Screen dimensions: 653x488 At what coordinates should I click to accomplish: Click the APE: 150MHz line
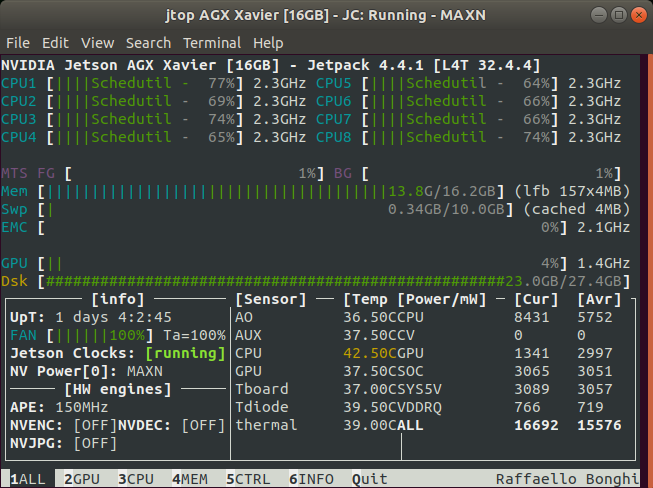pyautogui.click(x=59, y=407)
